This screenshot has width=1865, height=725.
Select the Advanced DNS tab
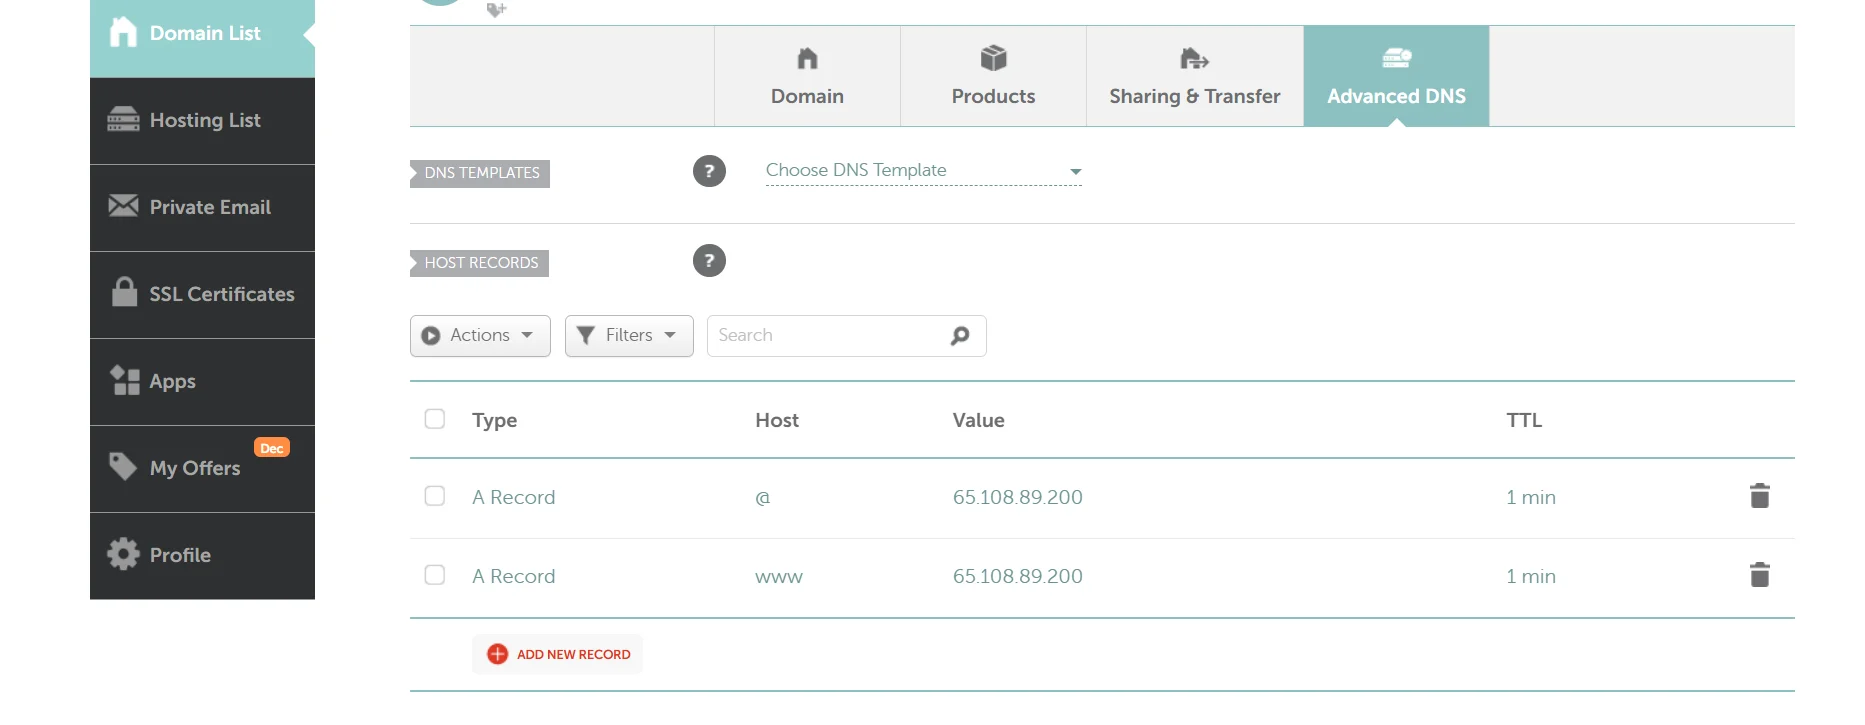pos(1396,76)
